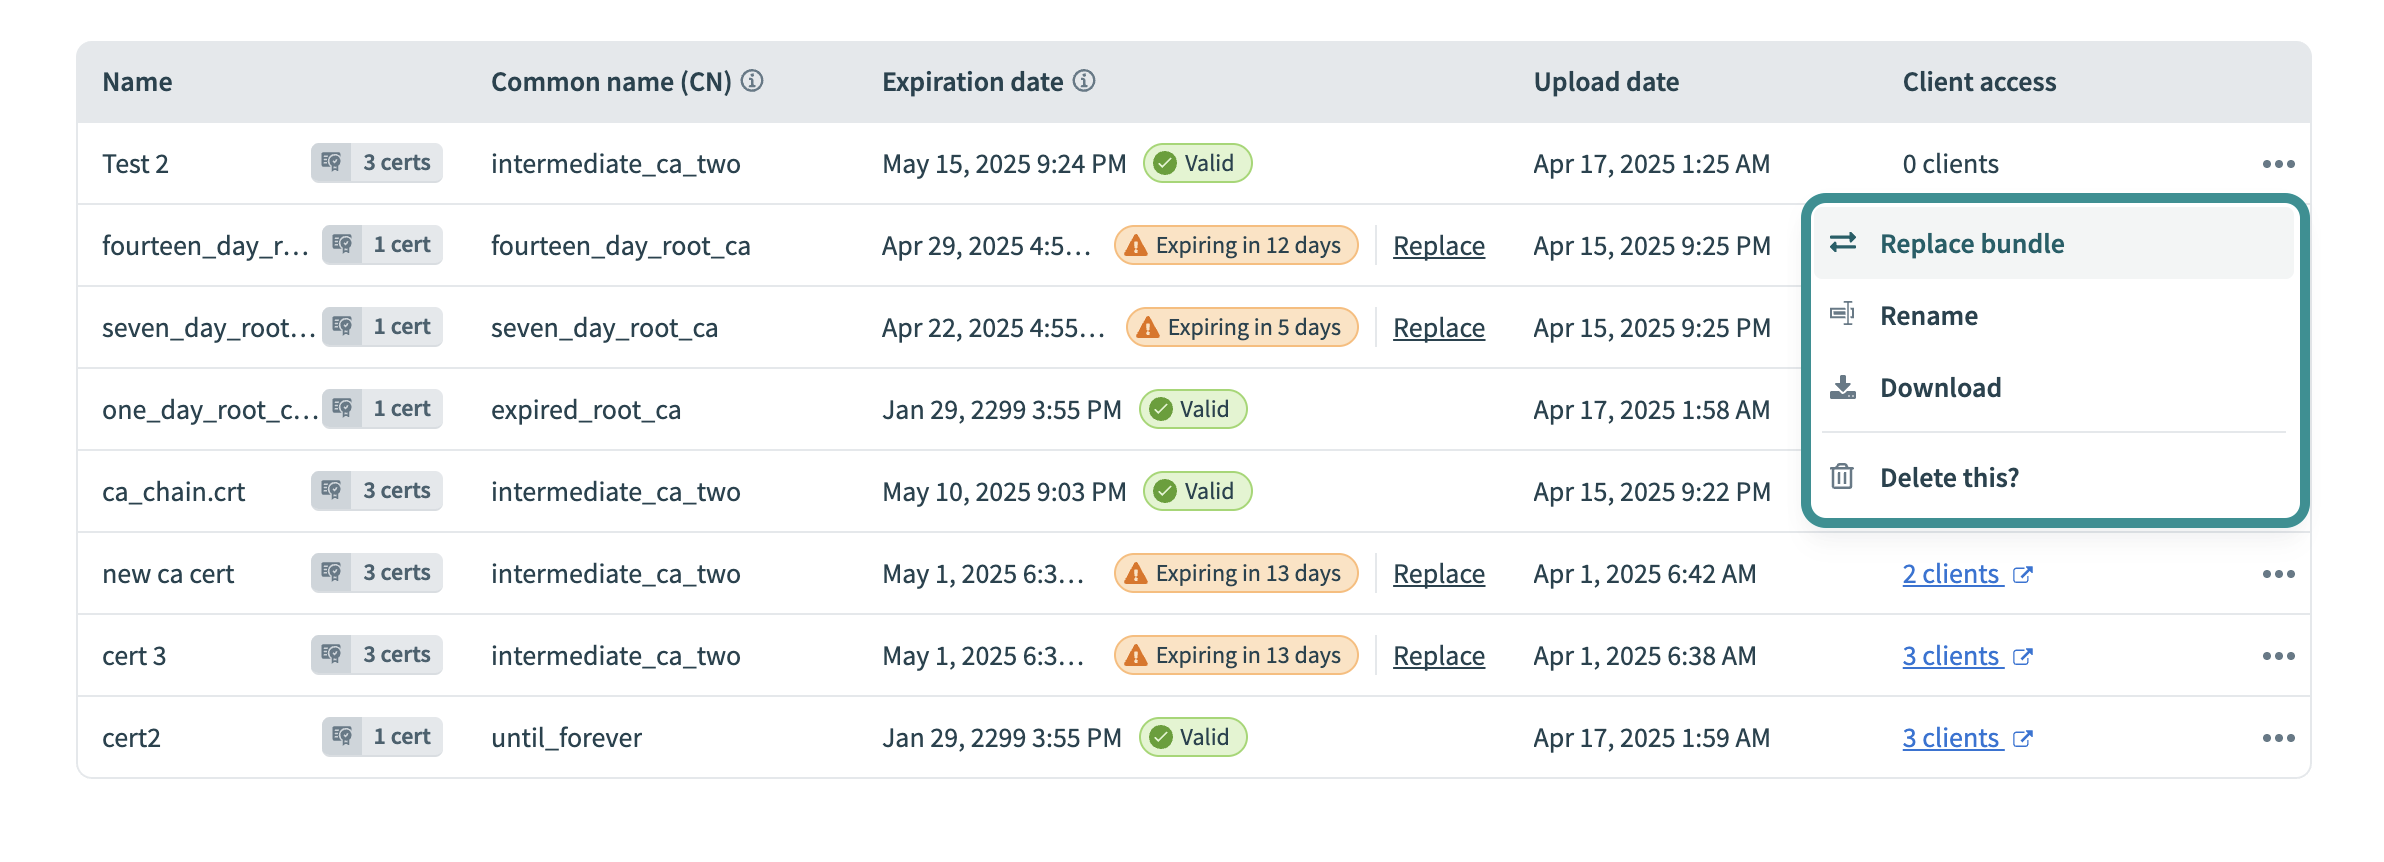Image resolution: width=2384 pixels, height=862 pixels.
Task: Click the green check icon on Test 2's Valid badge
Action: click(x=1164, y=163)
